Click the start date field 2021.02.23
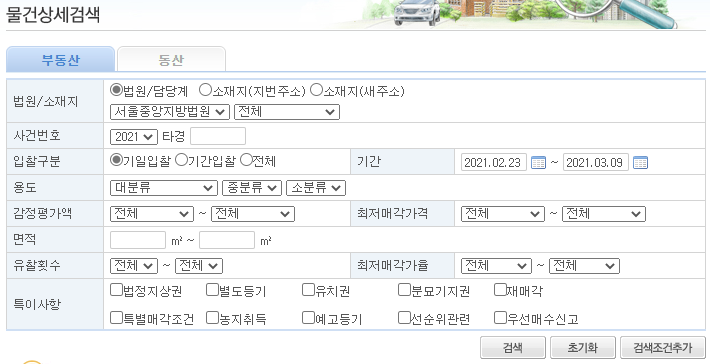 tap(494, 162)
